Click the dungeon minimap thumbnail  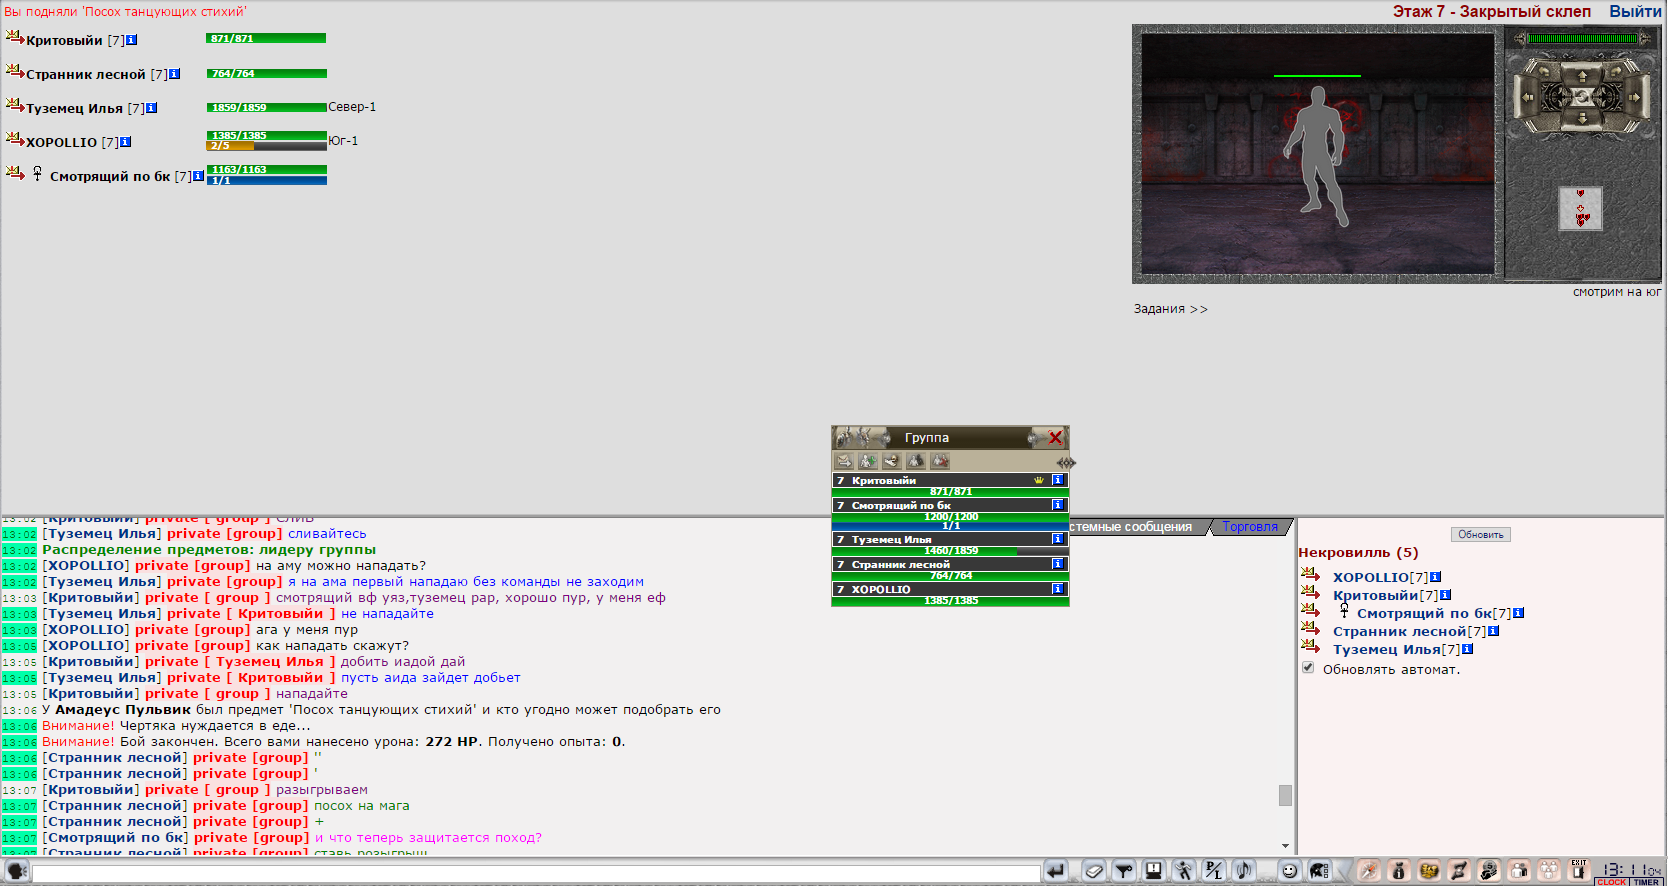click(x=1580, y=209)
